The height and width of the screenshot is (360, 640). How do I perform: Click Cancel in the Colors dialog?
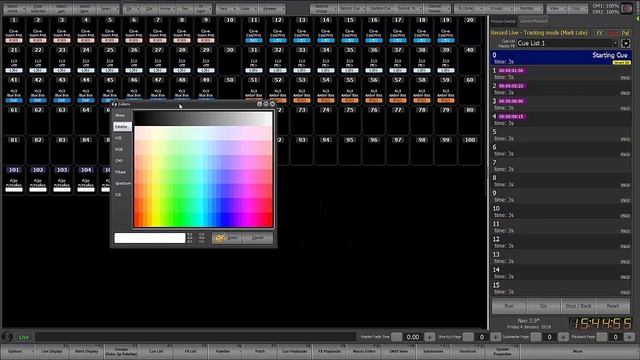258,238
